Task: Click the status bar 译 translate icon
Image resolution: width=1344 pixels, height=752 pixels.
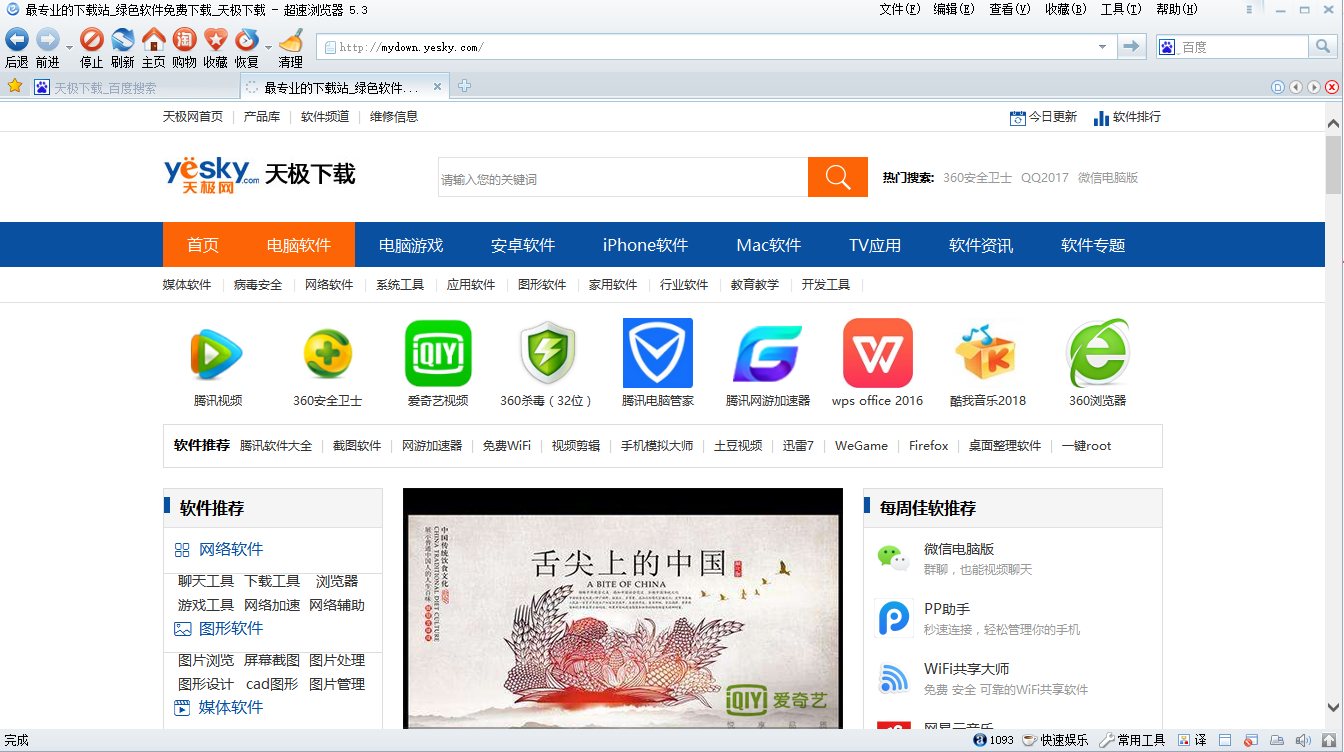Action: [x=1193, y=740]
